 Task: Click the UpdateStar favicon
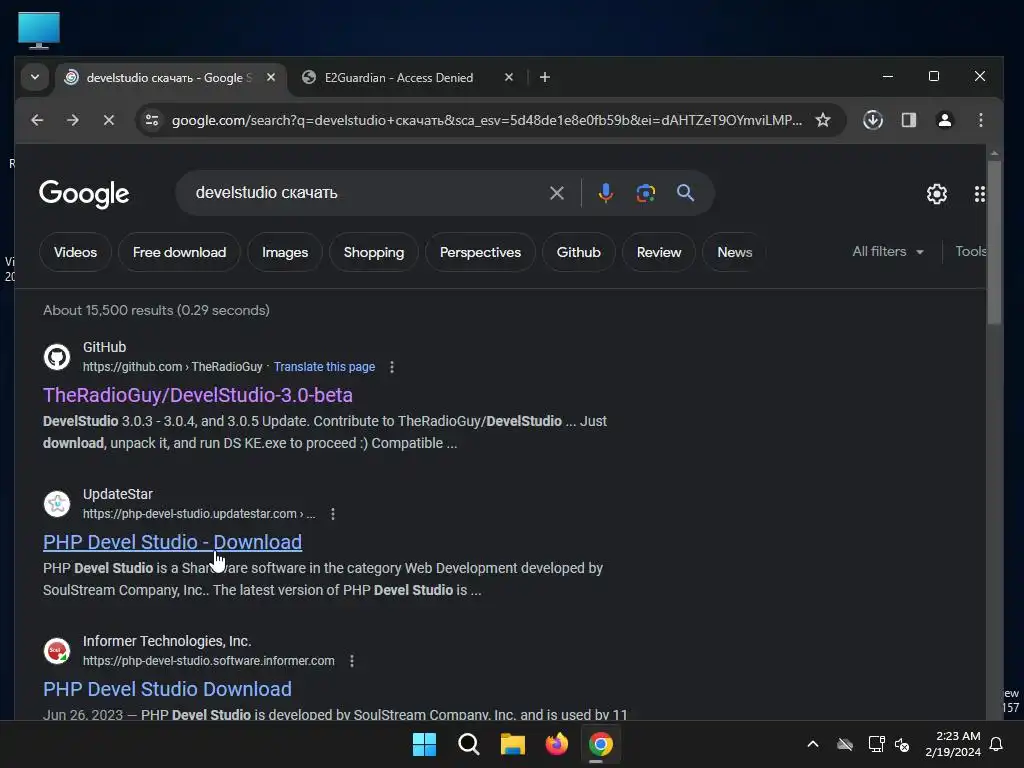pyautogui.click(x=57, y=504)
